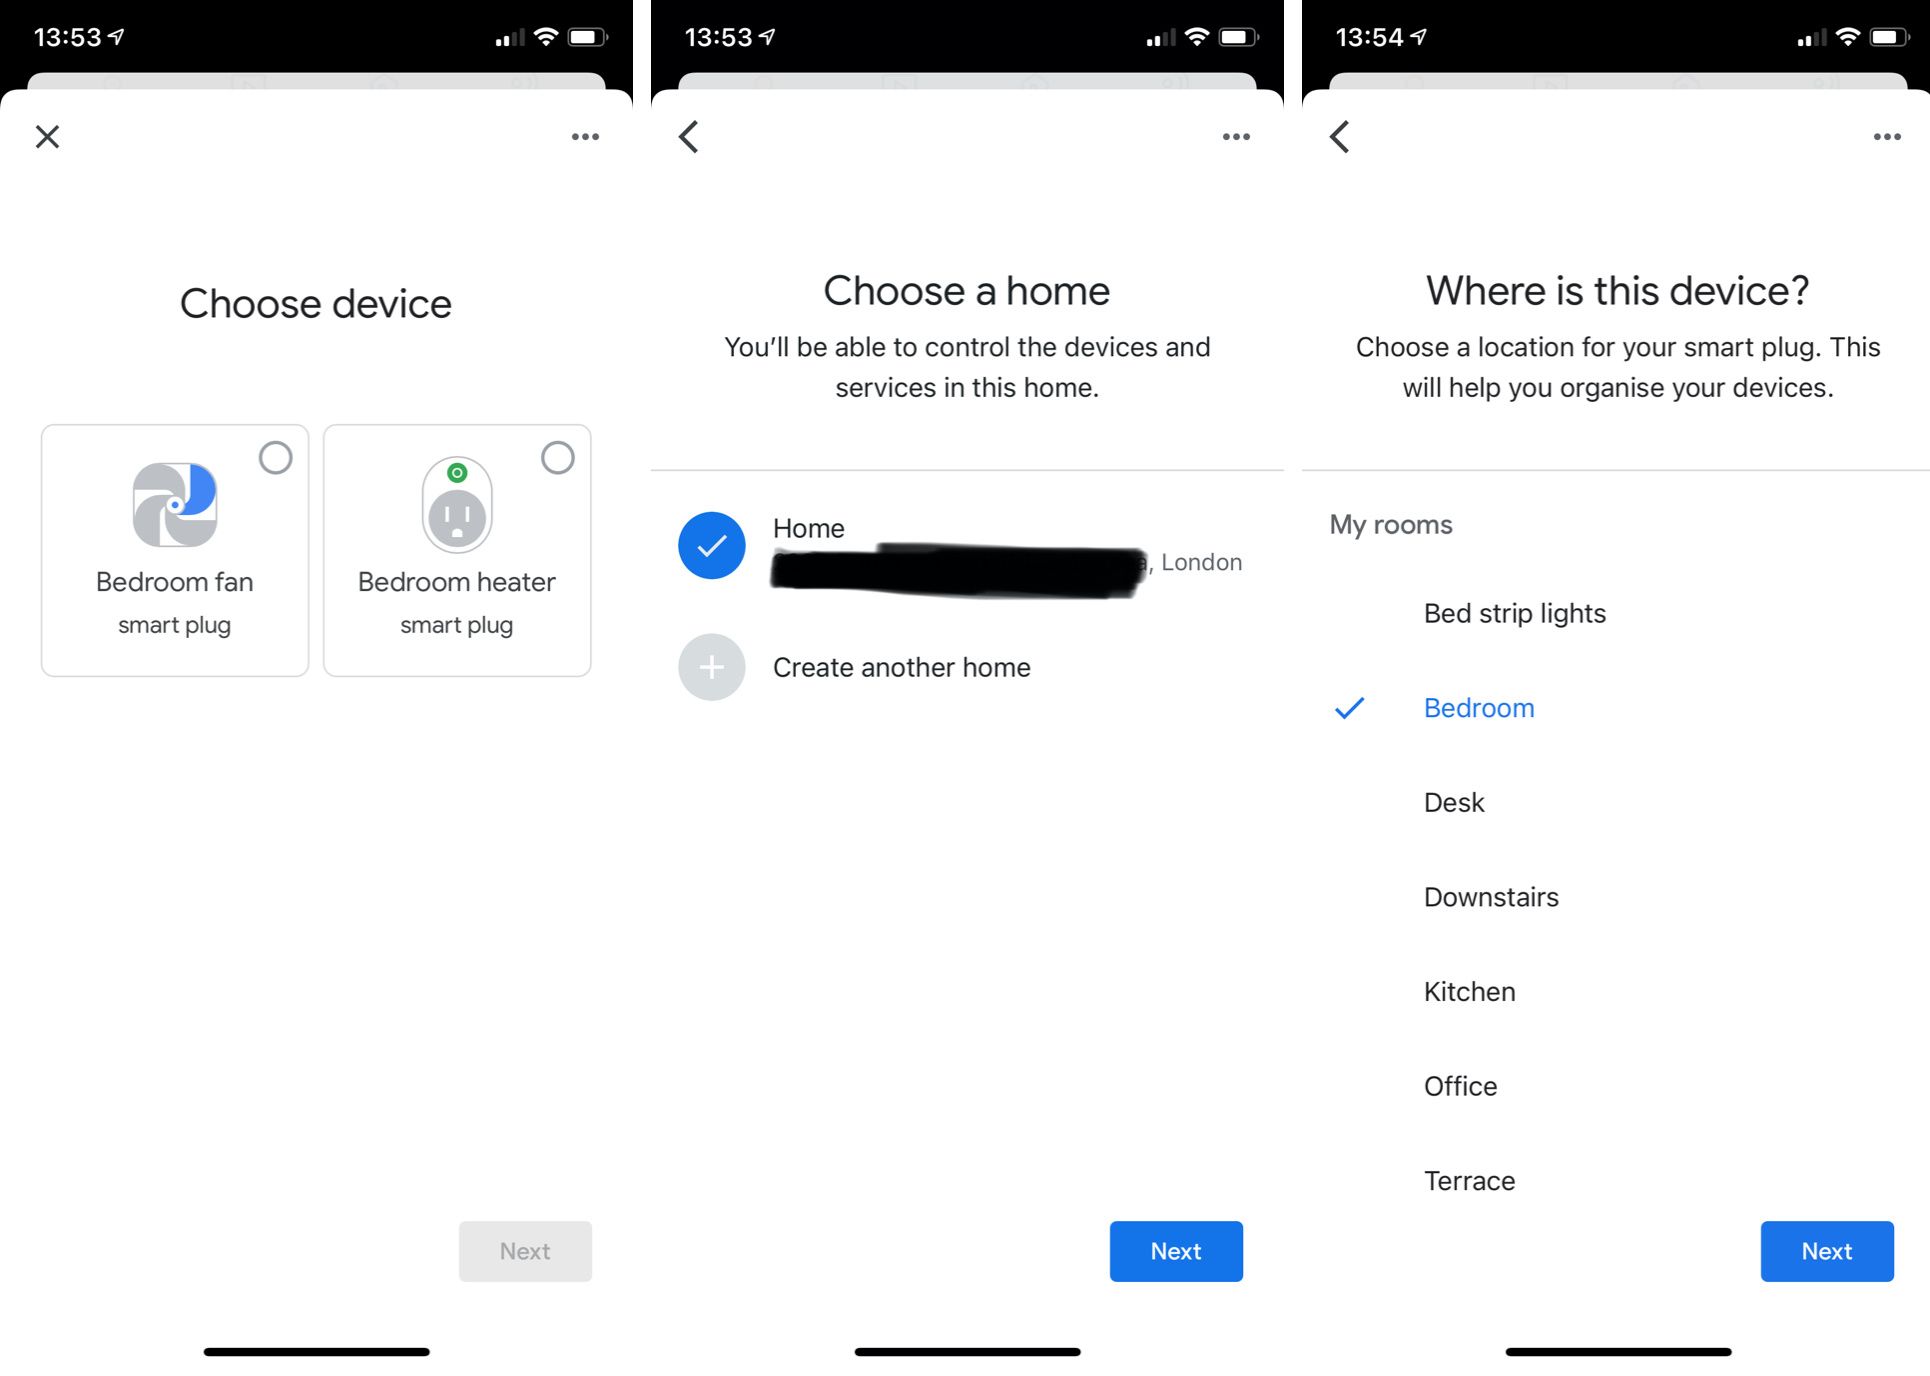Toggle the Home selection checkmark

(710, 544)
